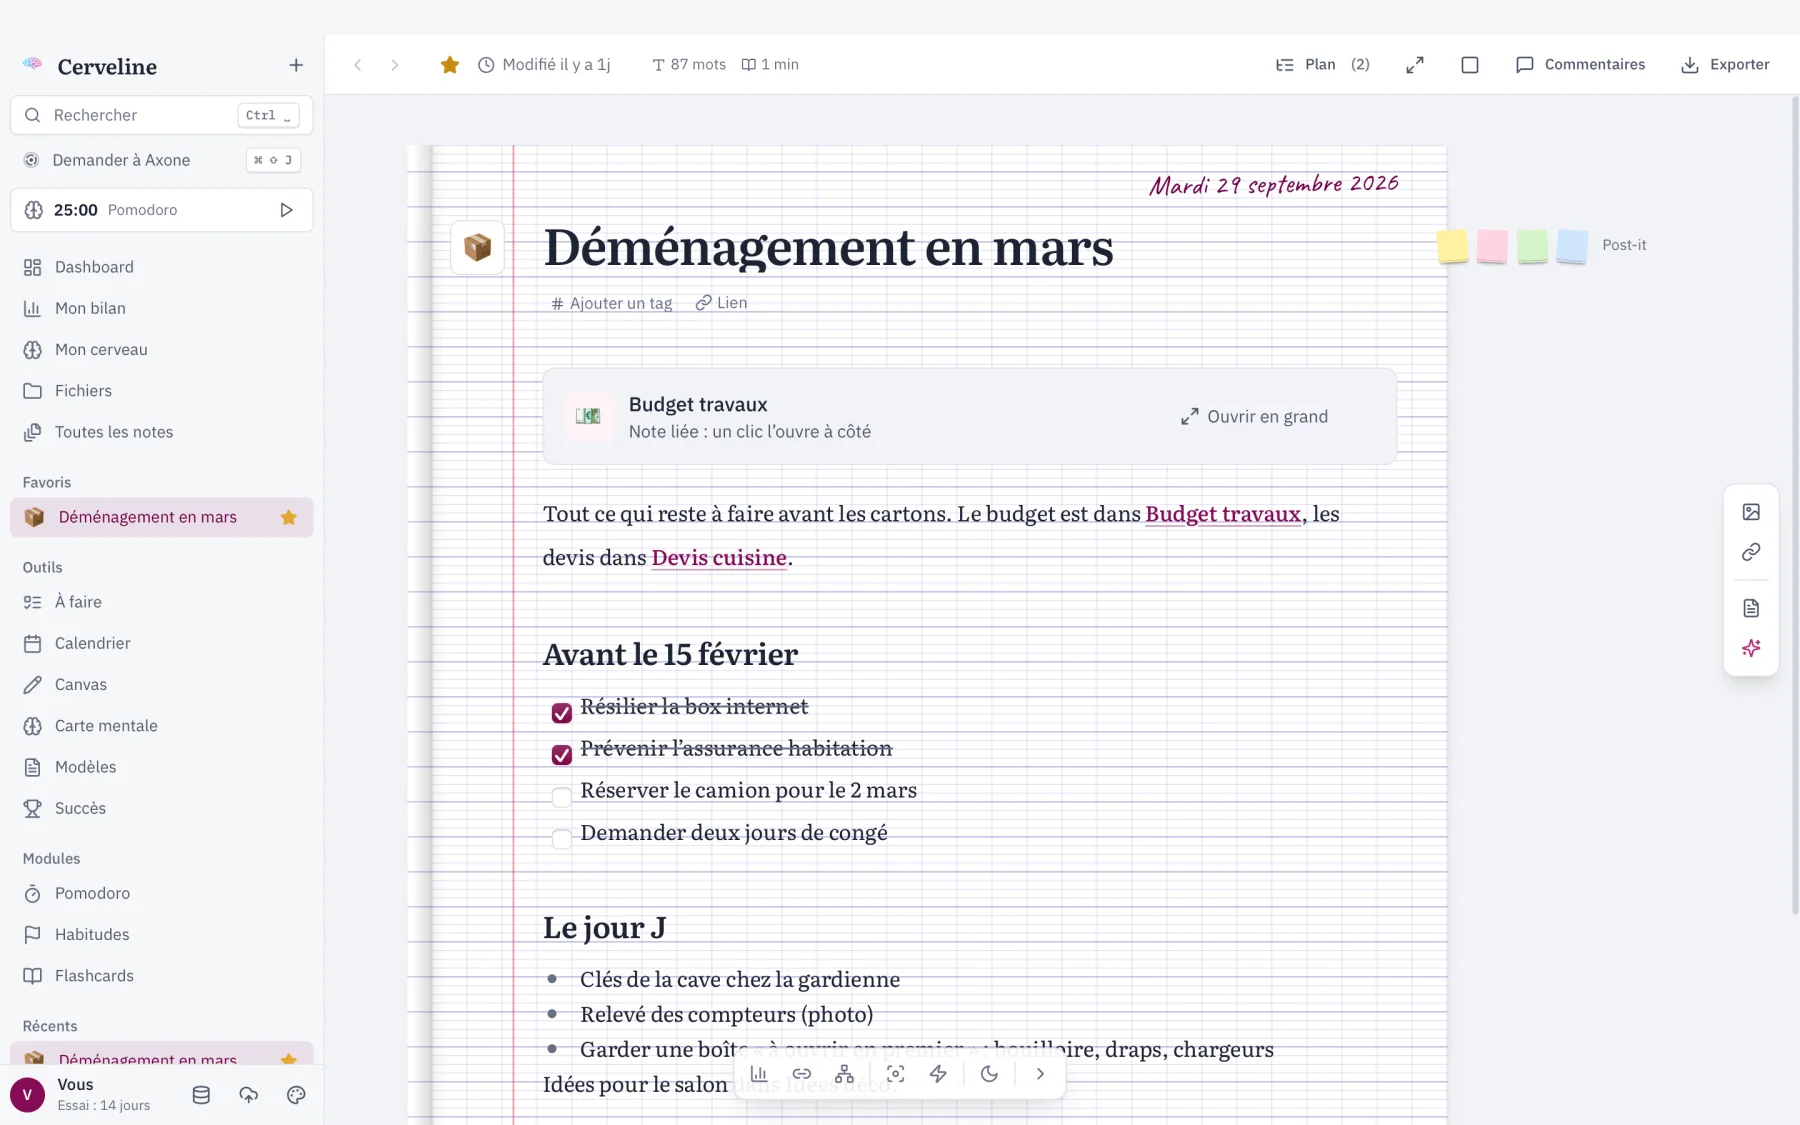Click the favorite star in the top bar
This screenshot has height=1125, width=1800.
pos(450,65)
